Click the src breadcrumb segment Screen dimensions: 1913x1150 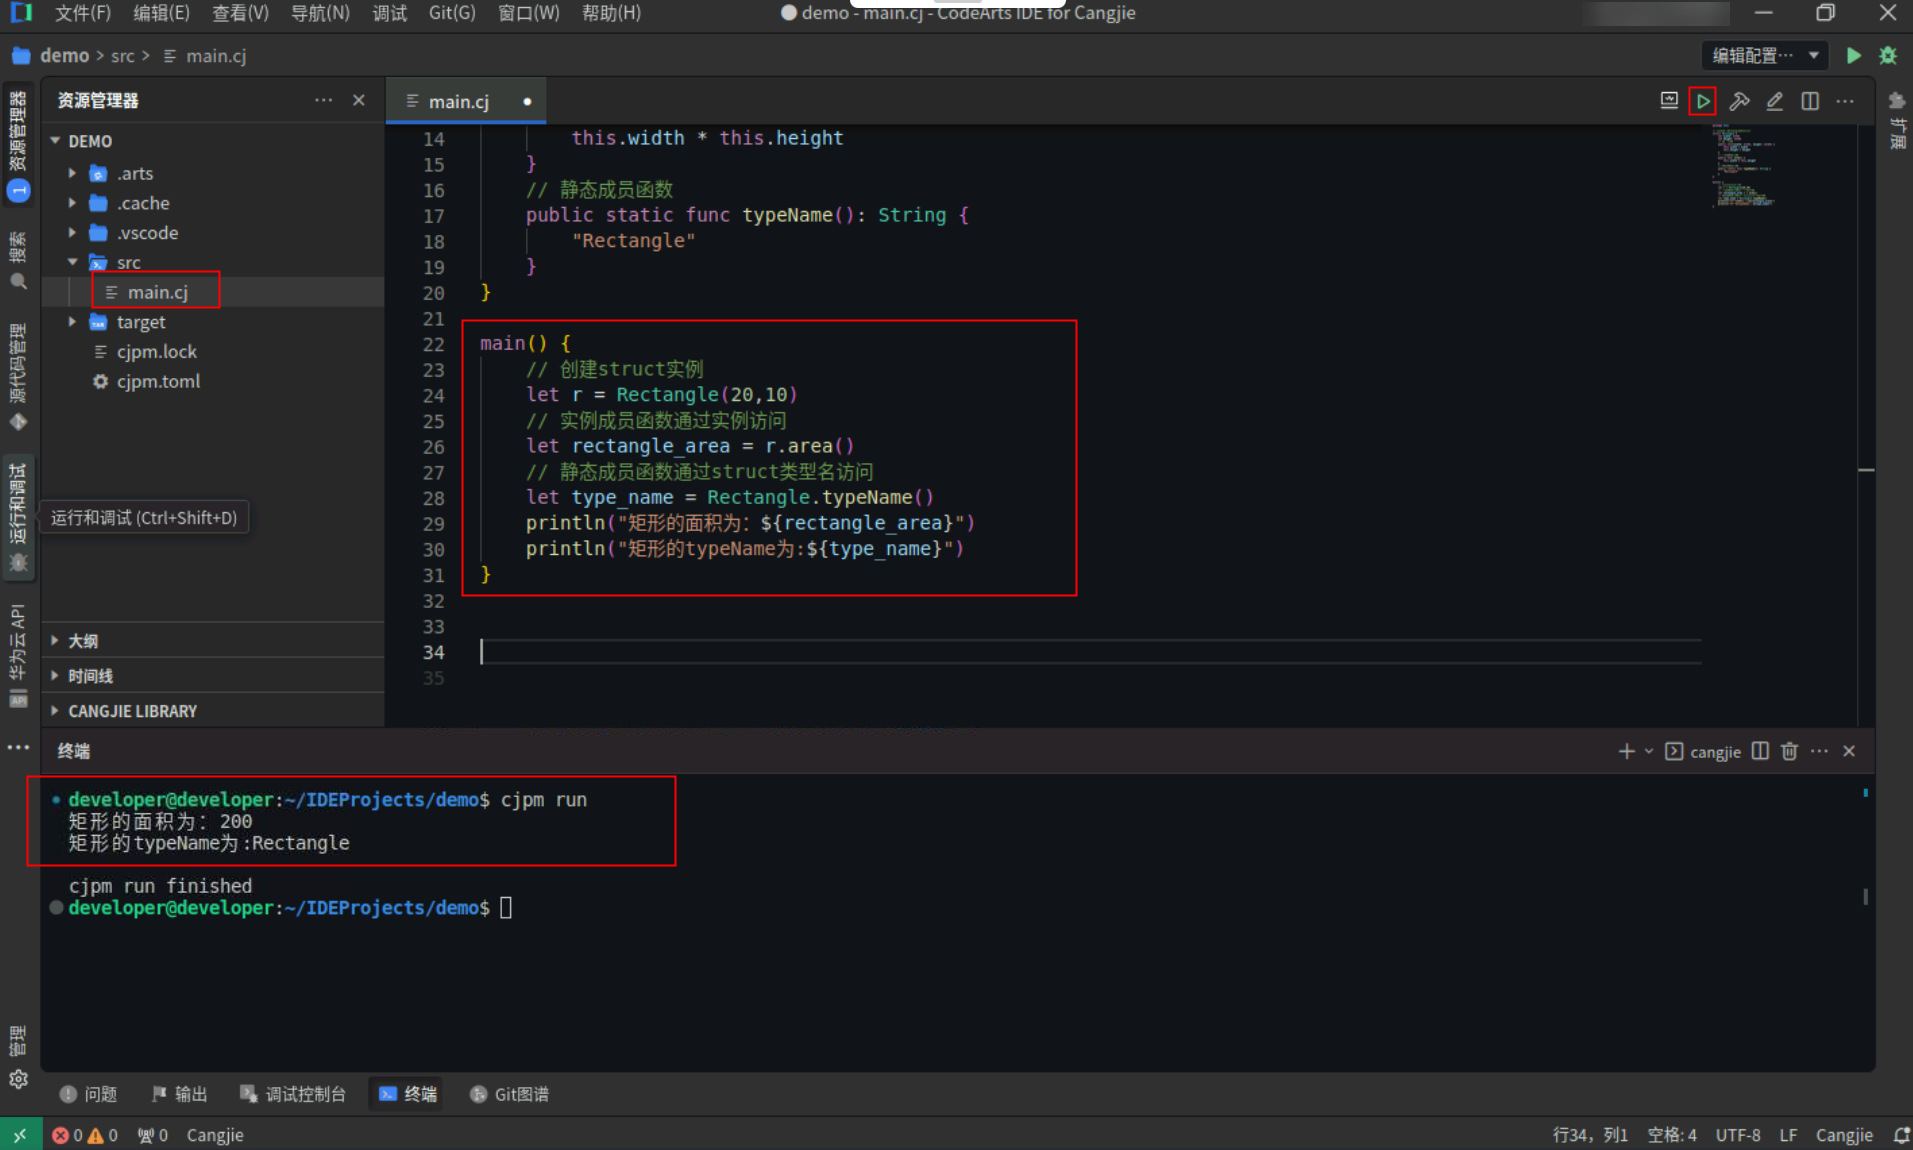coord(122,56)
